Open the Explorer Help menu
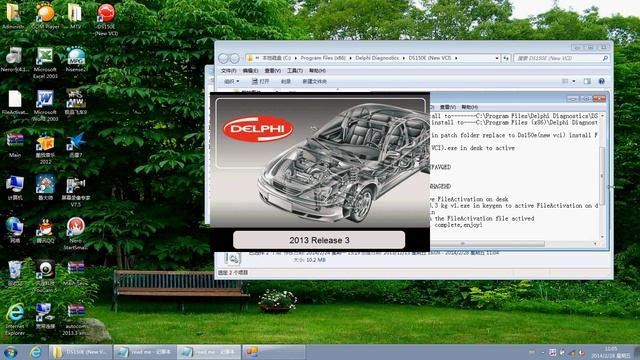Viewport: 640px width, 360px height. 317,71
